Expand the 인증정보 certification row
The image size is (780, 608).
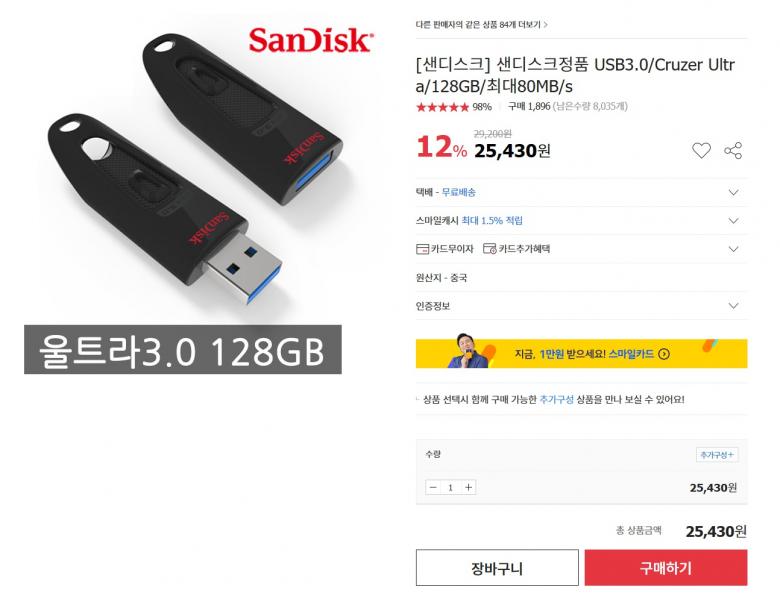(x=581, y=305)
